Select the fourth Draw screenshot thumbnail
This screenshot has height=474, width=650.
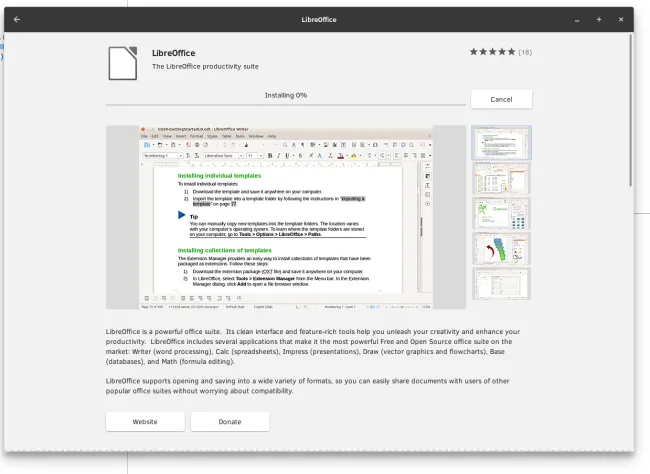pyautogui.click(x=501, y=248)
